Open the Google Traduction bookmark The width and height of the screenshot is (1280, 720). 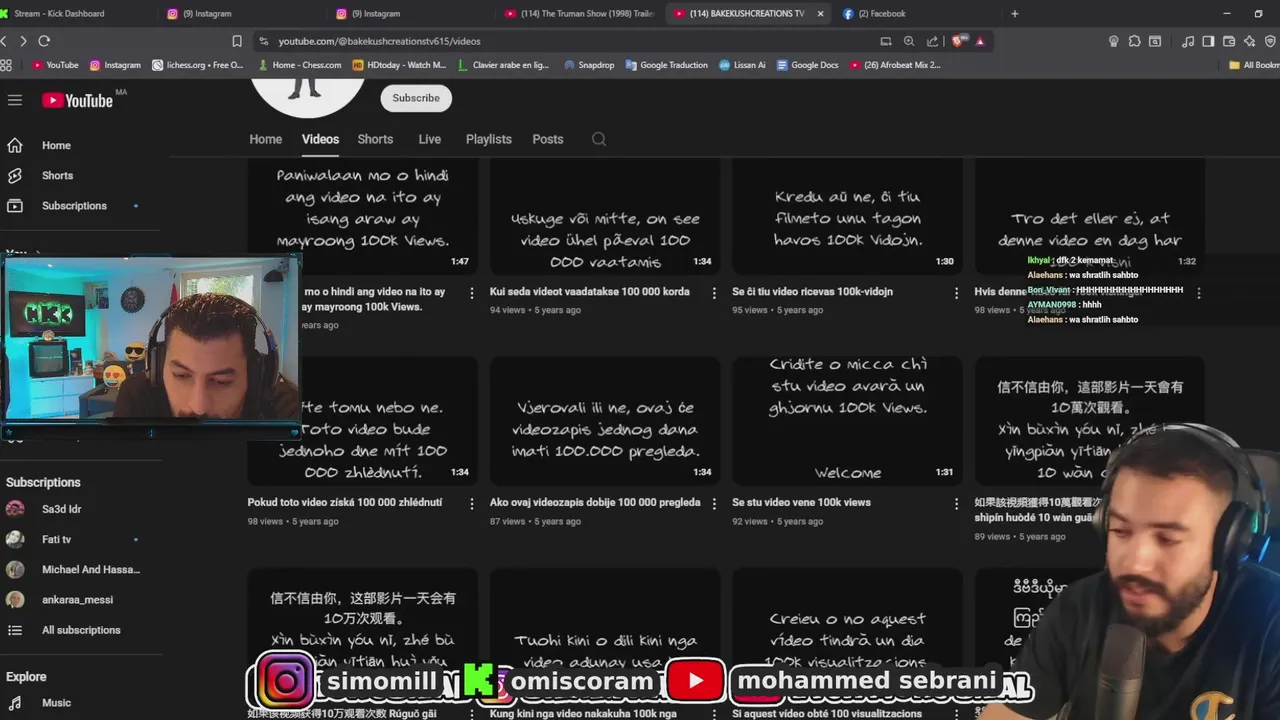click(x=666, y=65)
